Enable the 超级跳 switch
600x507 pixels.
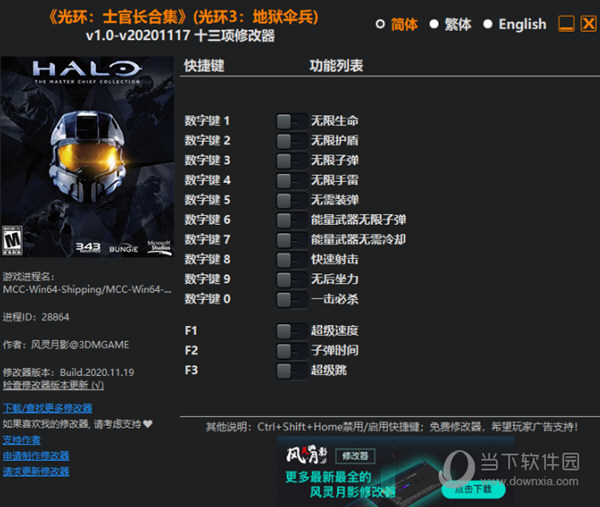(292, 371)
